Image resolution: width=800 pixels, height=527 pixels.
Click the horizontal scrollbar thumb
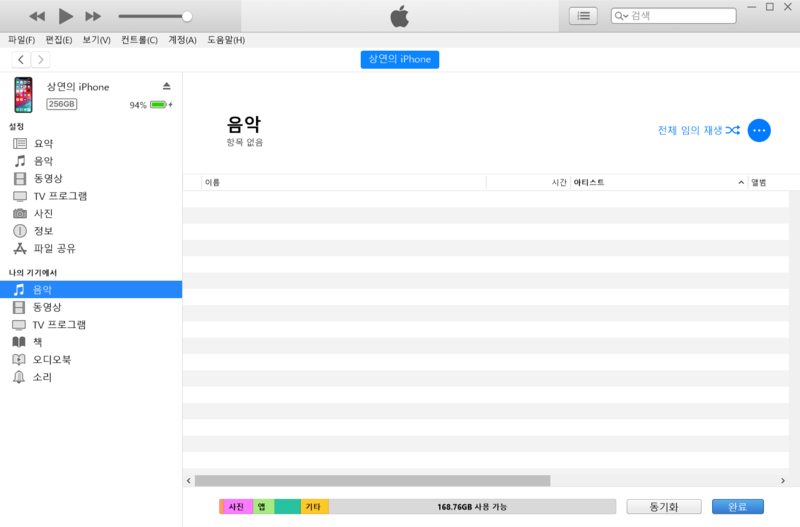tap(372, 481)
